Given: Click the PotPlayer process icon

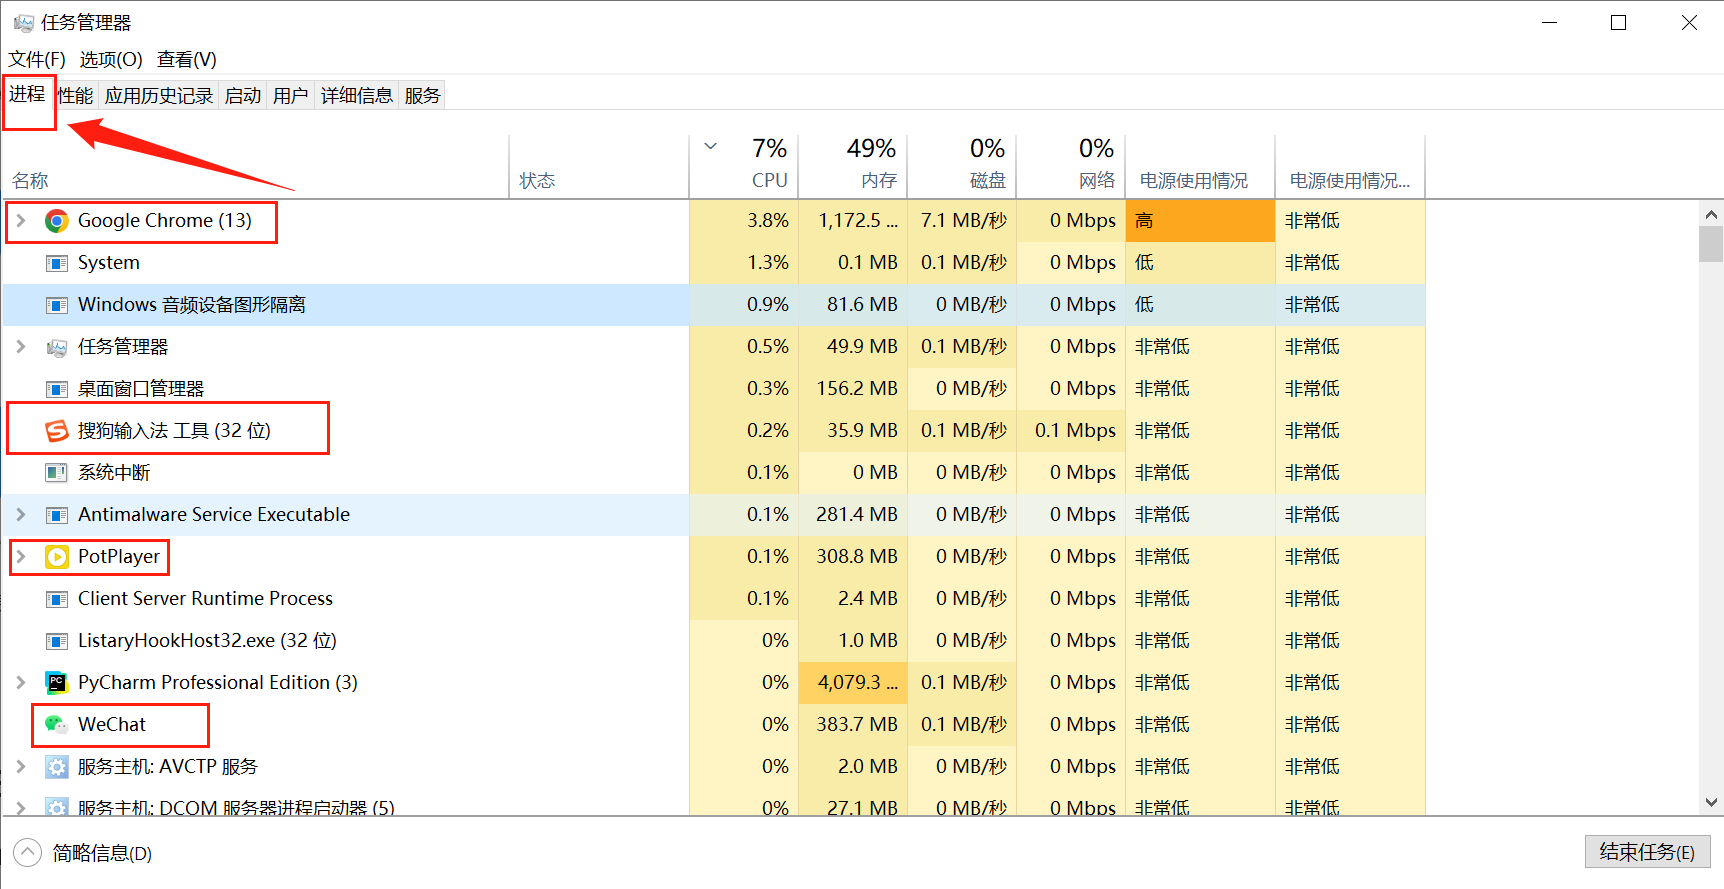Looking at the screenshot, I should 57,557.
